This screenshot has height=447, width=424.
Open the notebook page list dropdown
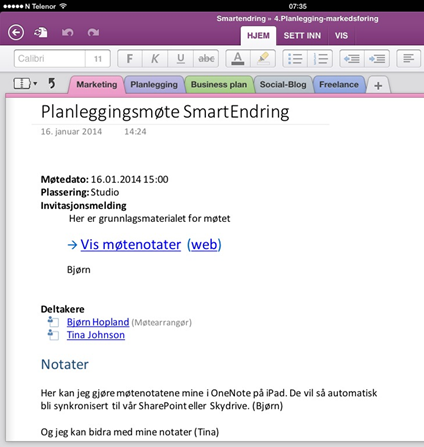pyautogui.click(x=25, y=83)
